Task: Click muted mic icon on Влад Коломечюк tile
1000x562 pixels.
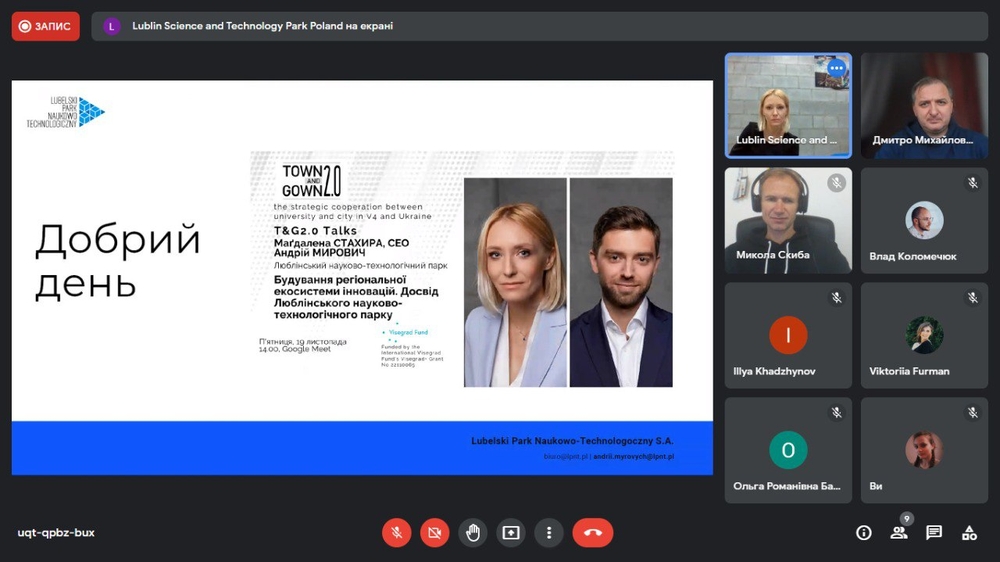Action: click(973, 183)
